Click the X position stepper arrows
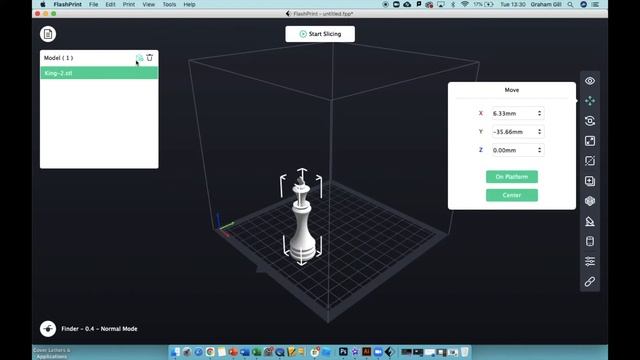Screen dimensions: 640x360 (x=540, y=113)
